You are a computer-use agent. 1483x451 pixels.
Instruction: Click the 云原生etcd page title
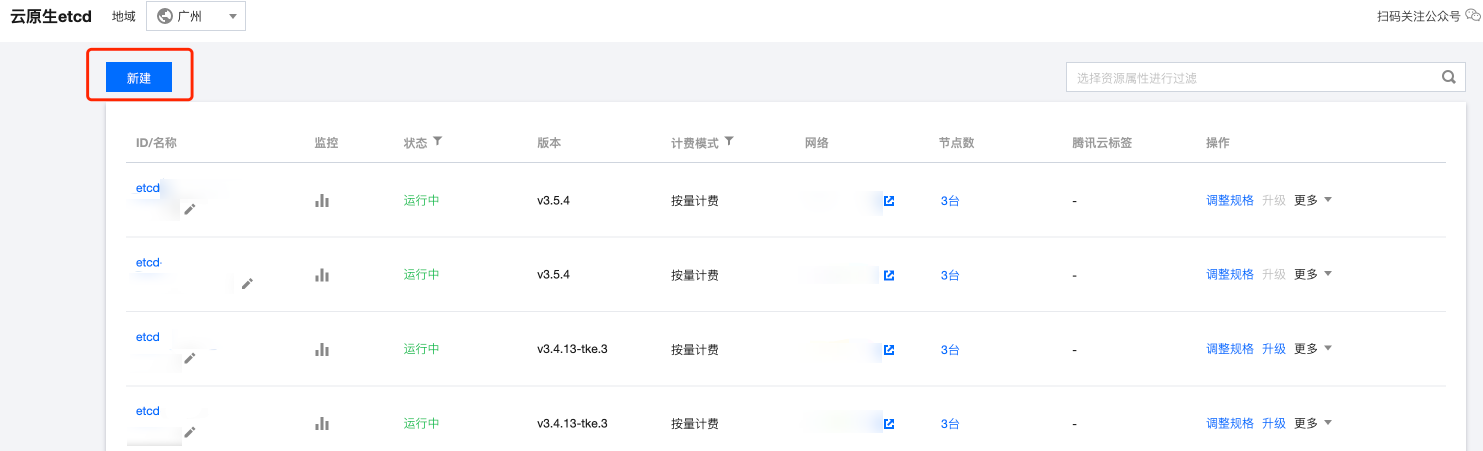(x=51, y=16)
